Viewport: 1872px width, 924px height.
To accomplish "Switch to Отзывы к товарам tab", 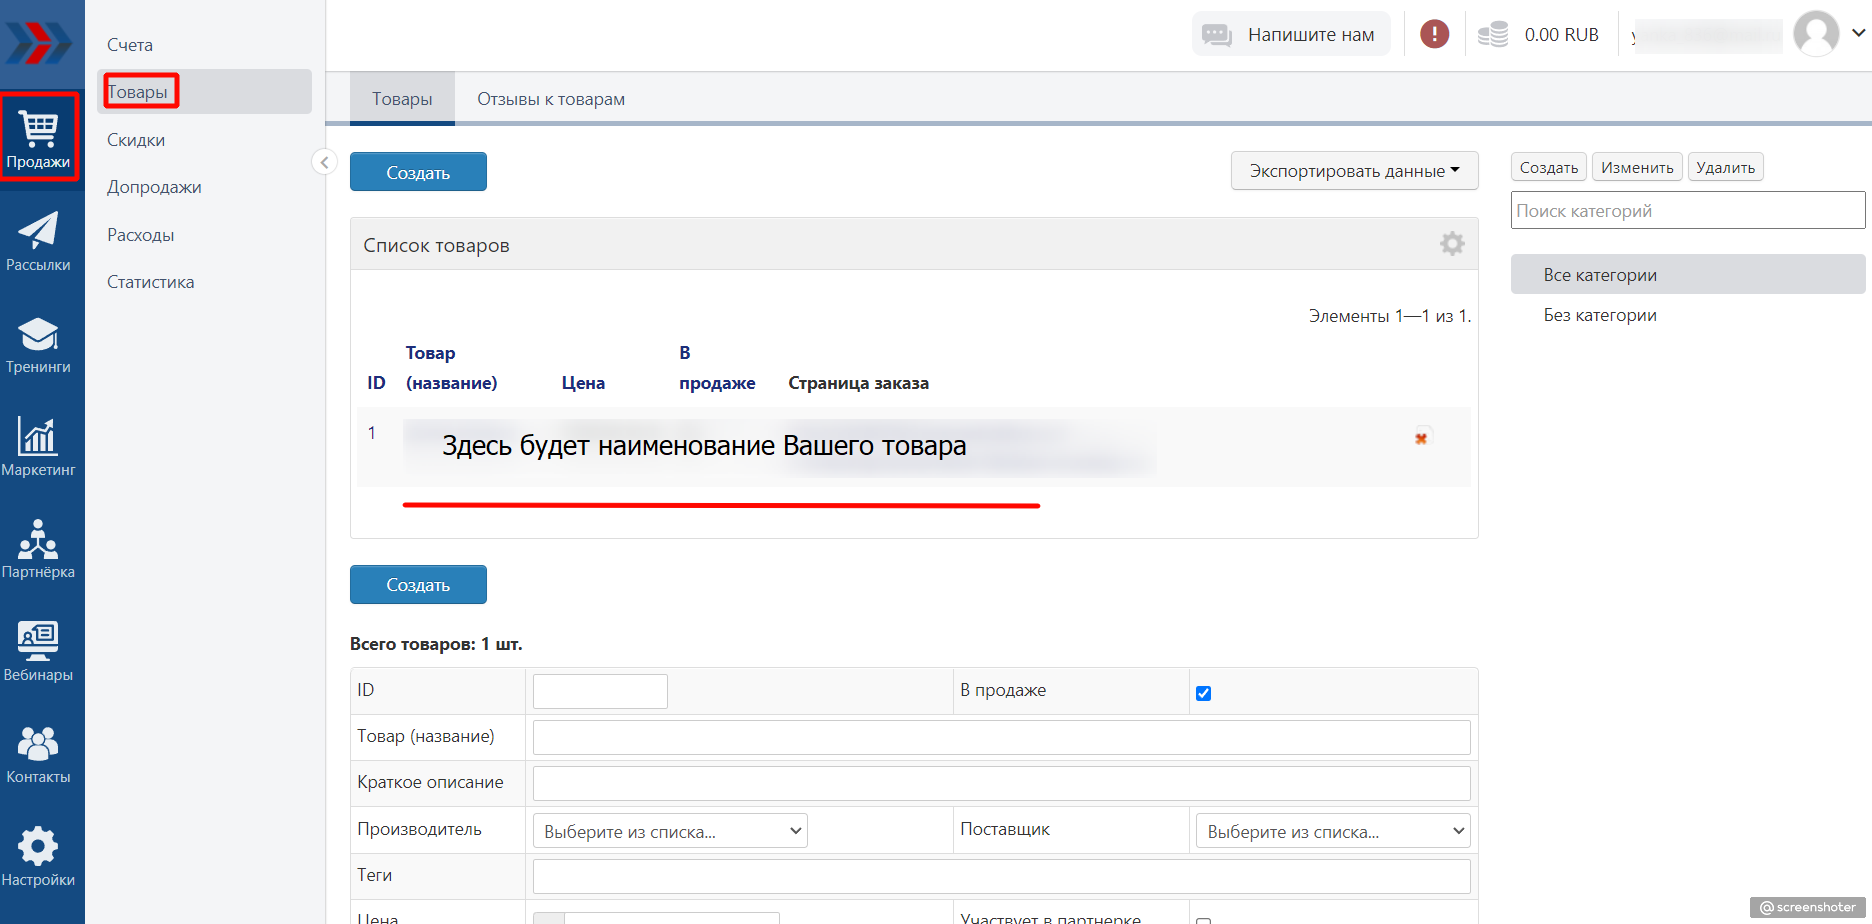I will (x=551, y=99).
